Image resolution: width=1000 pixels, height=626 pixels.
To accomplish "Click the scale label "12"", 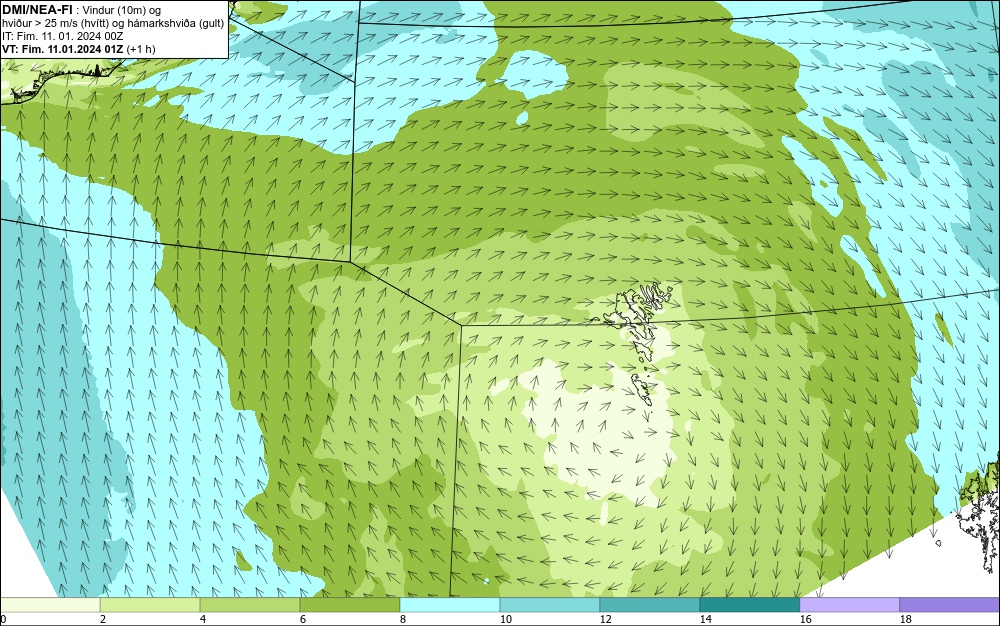I will (605, 619).
